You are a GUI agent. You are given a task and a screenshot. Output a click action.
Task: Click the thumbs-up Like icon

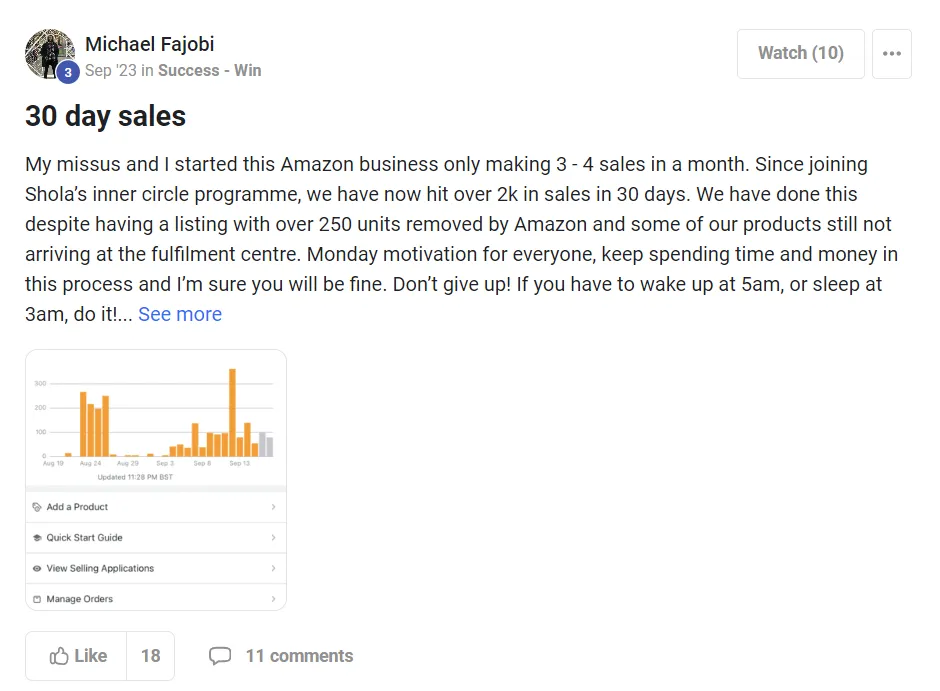59,656
